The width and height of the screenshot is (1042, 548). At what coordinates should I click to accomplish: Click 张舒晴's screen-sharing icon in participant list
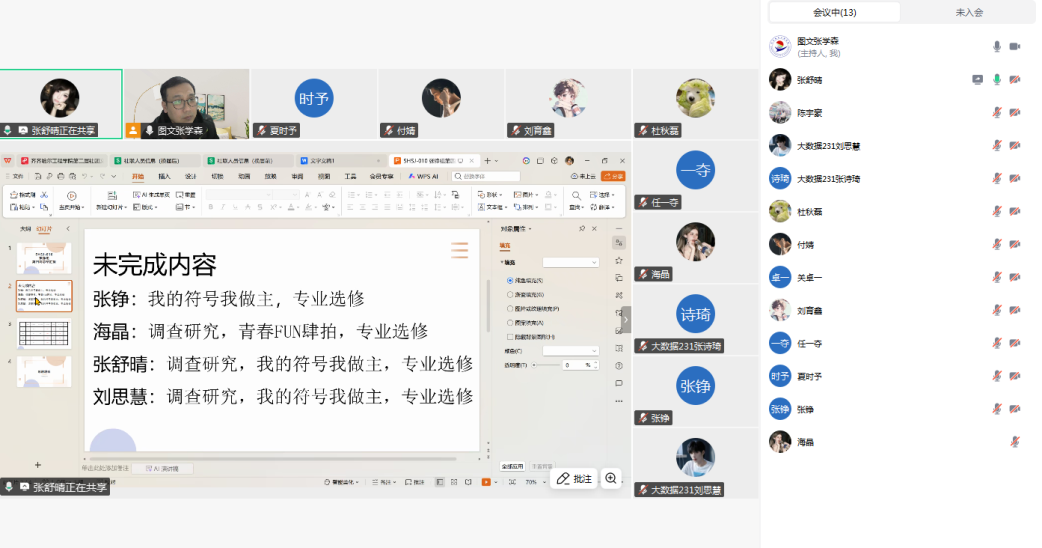click(977, 79)
